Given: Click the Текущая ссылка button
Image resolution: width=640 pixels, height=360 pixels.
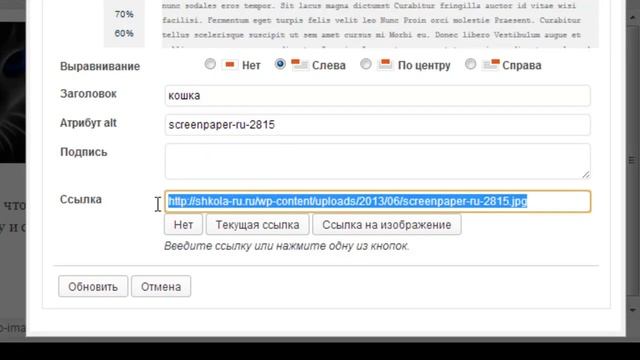Looking at the screenshot, I should coord(258,224).
